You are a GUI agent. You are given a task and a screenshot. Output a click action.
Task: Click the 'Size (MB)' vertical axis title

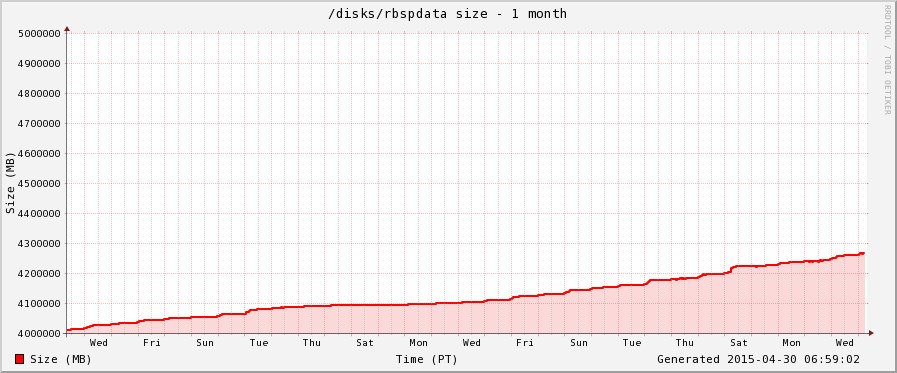click(10, 183)
